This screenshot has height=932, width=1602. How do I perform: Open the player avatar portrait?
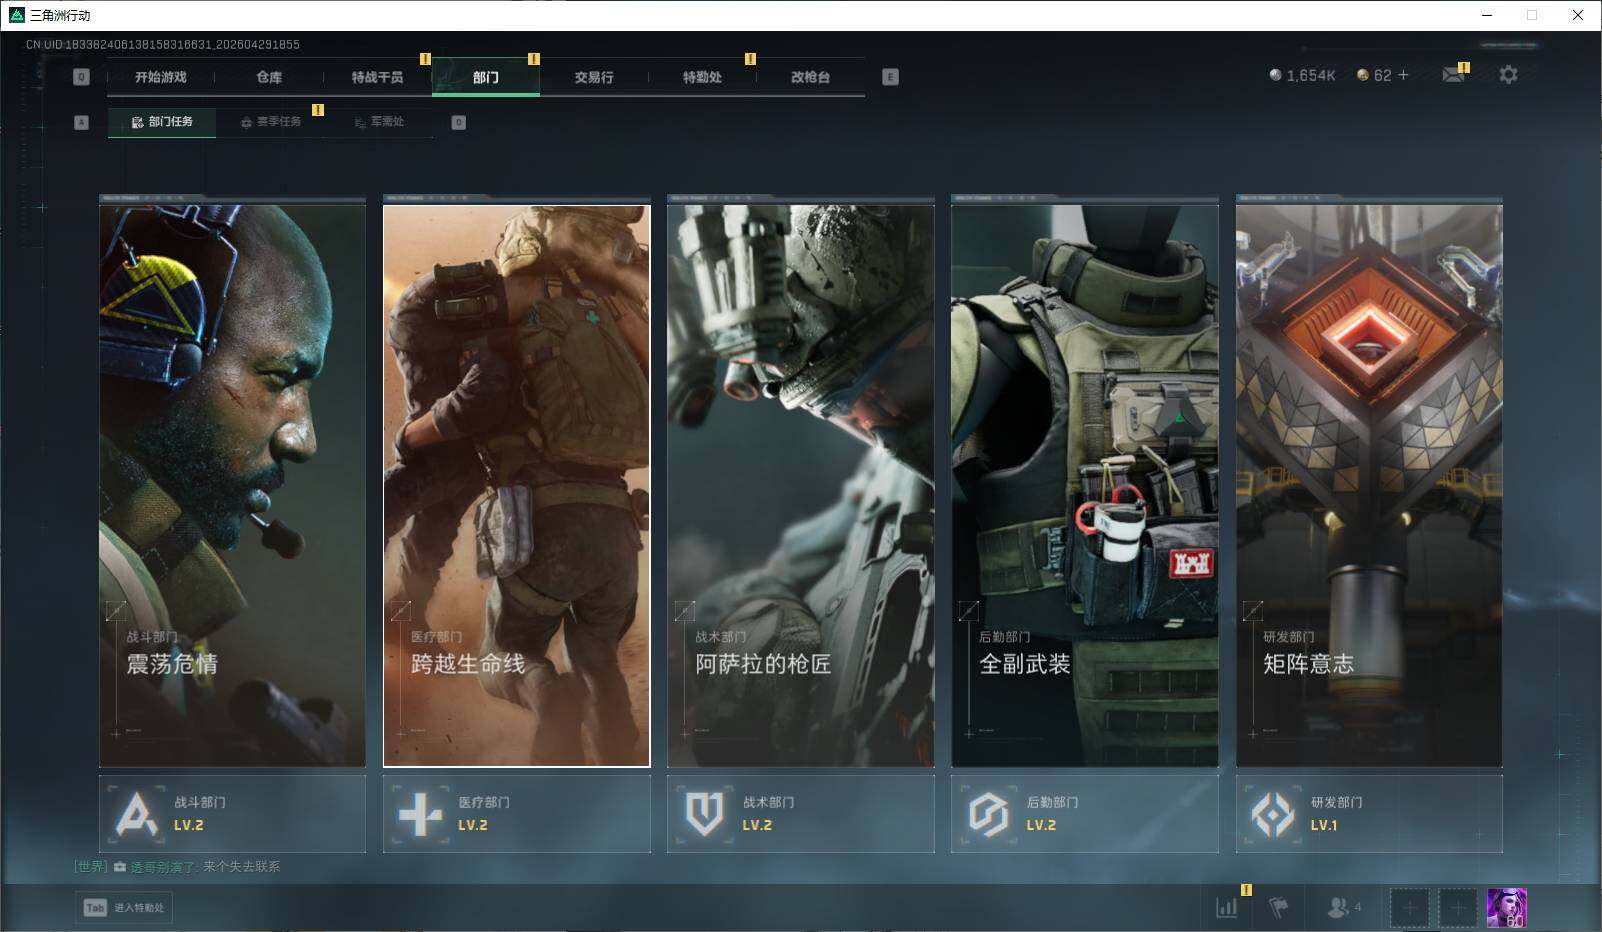click(1506, 908)
